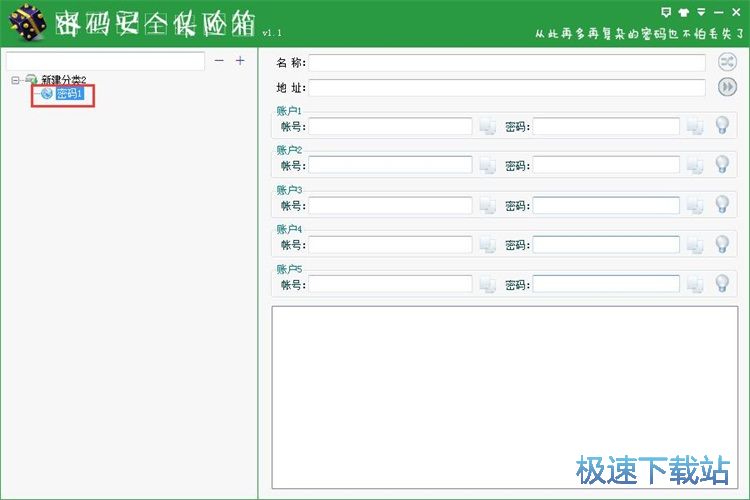Viewport: 750px width, 500px height.
Task: Click the minus button to remove an entry
Action: 219,61
